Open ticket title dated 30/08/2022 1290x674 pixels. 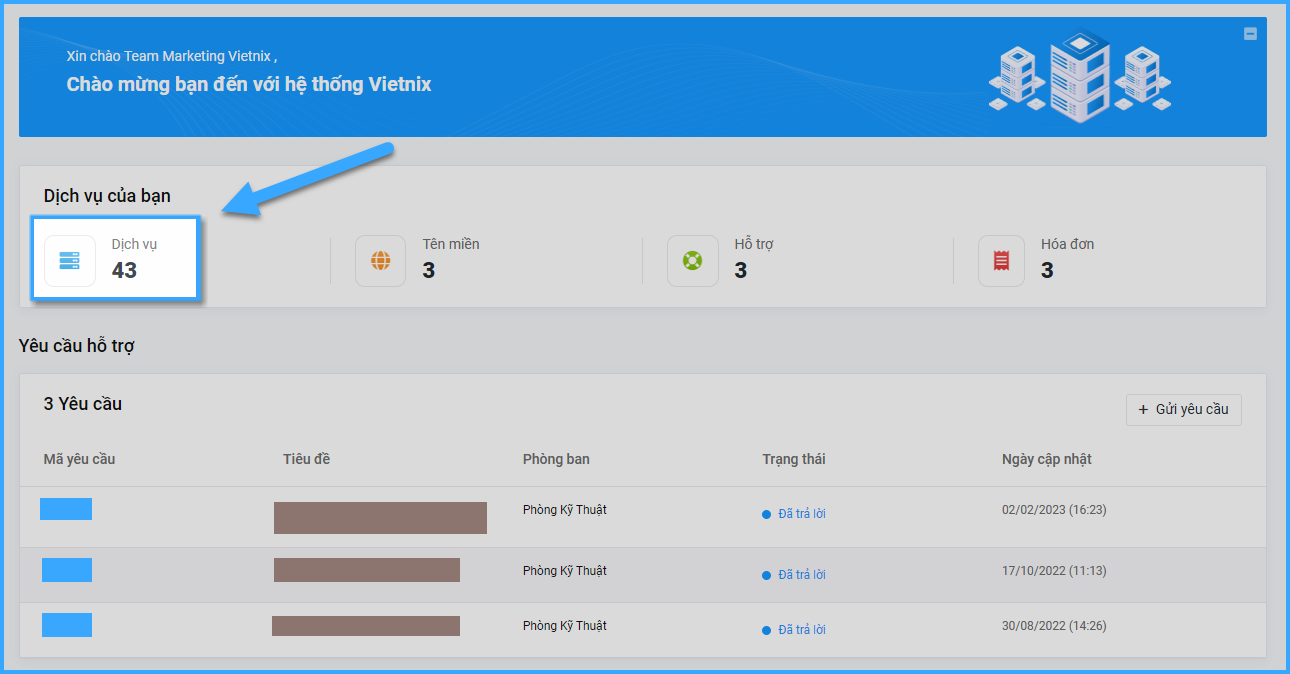[x=366, y=626]
